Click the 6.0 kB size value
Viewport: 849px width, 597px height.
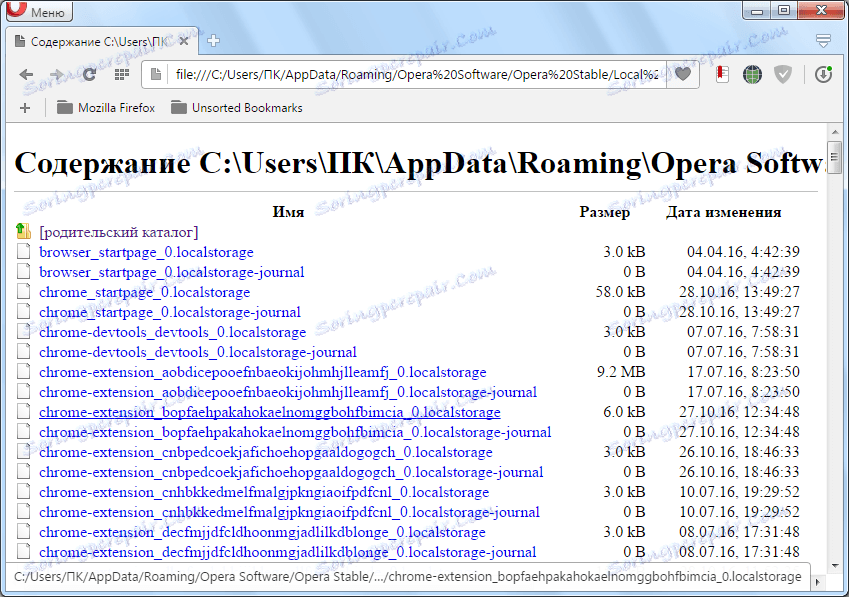click(624, 412)
